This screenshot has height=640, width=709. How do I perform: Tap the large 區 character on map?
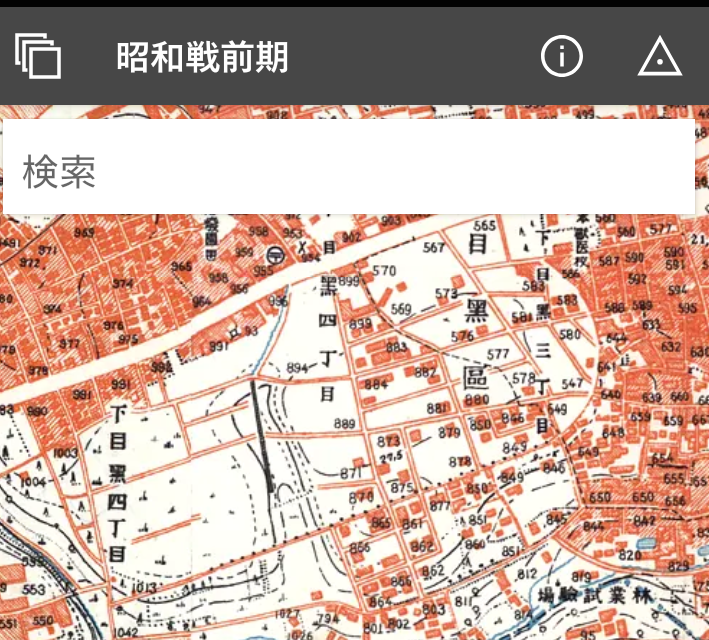(476, 377)
